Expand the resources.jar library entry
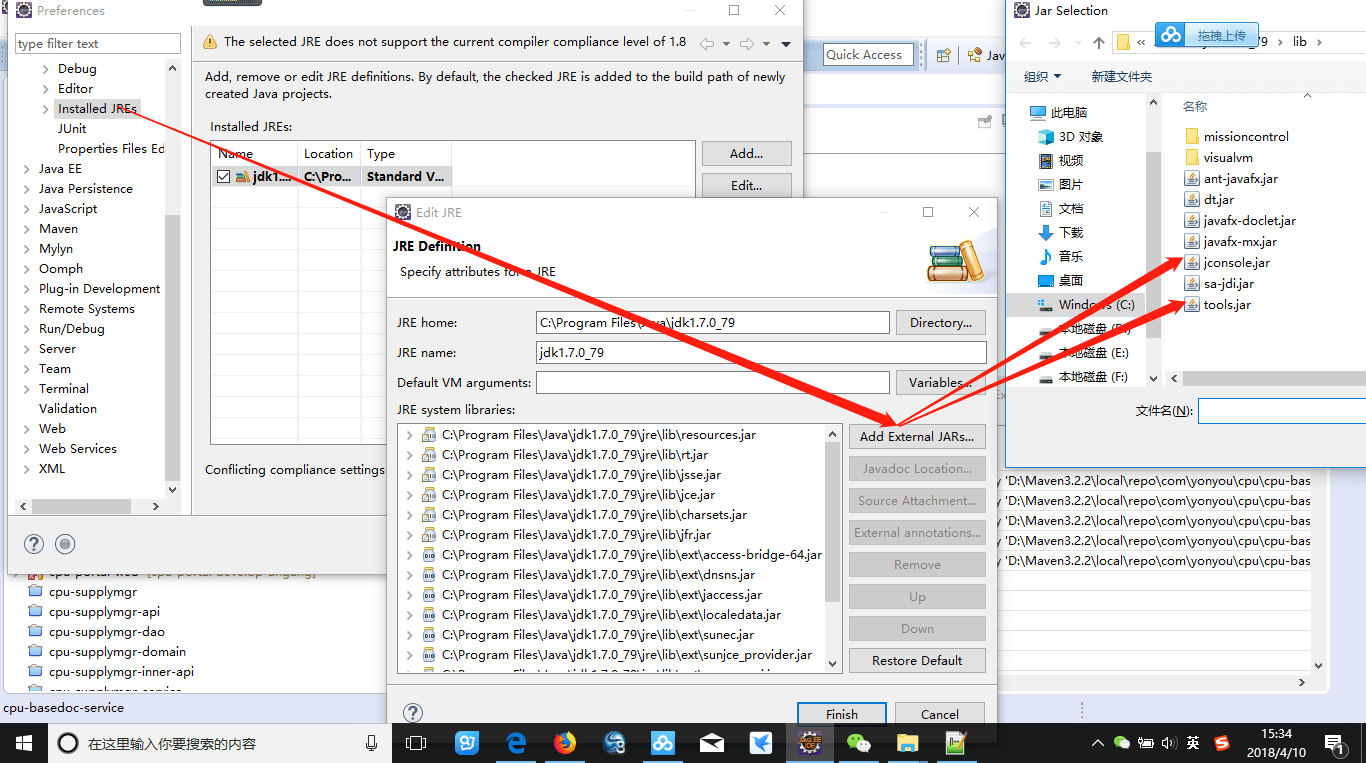Screen dimensions: 1366x763 point(406,435)
